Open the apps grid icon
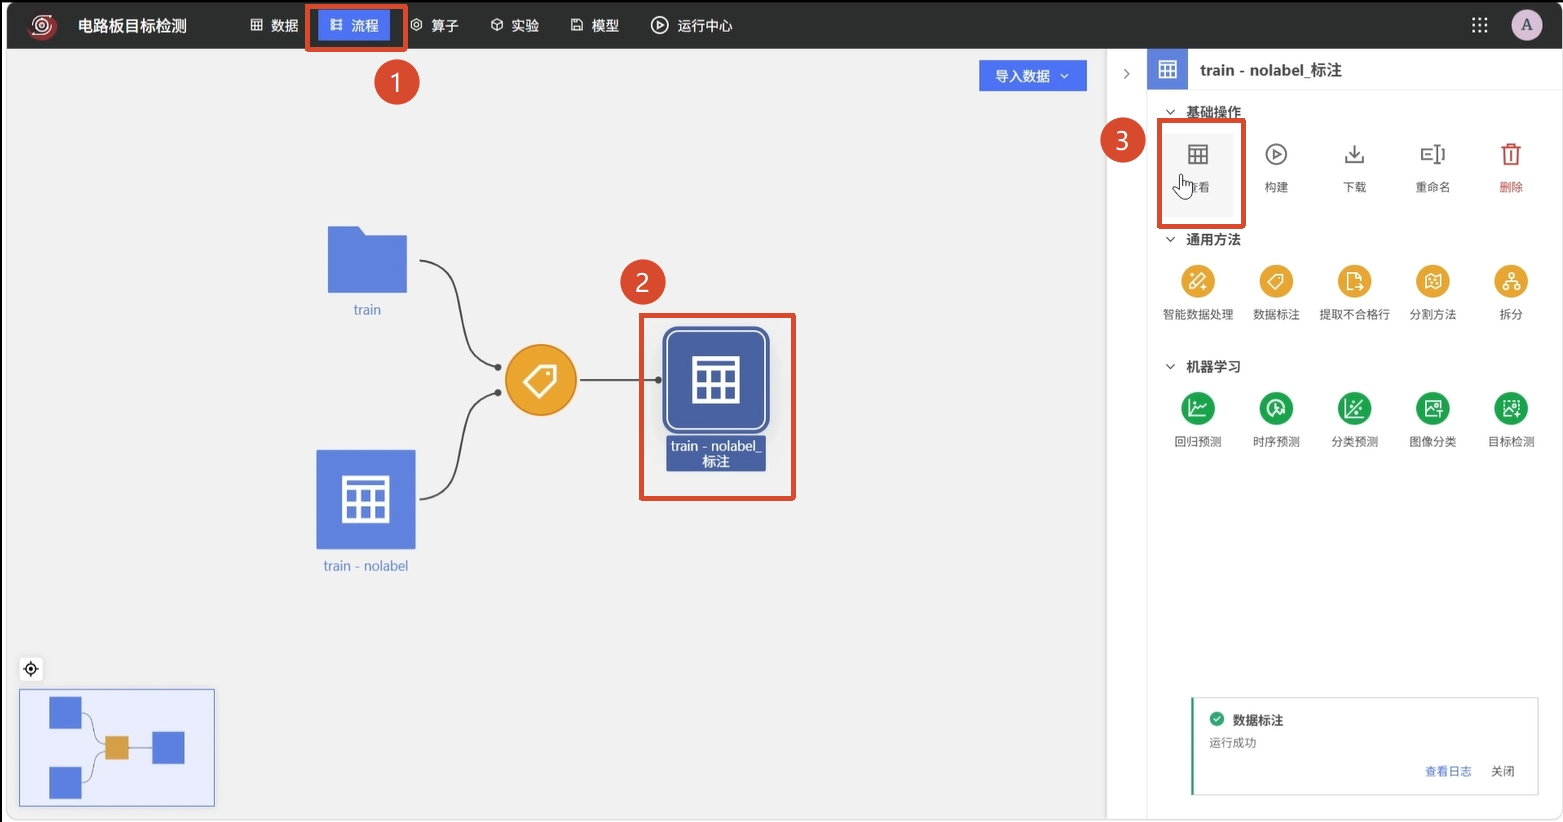The image size is (1563, 822). pyautogui.click(x=1480, y=25)
